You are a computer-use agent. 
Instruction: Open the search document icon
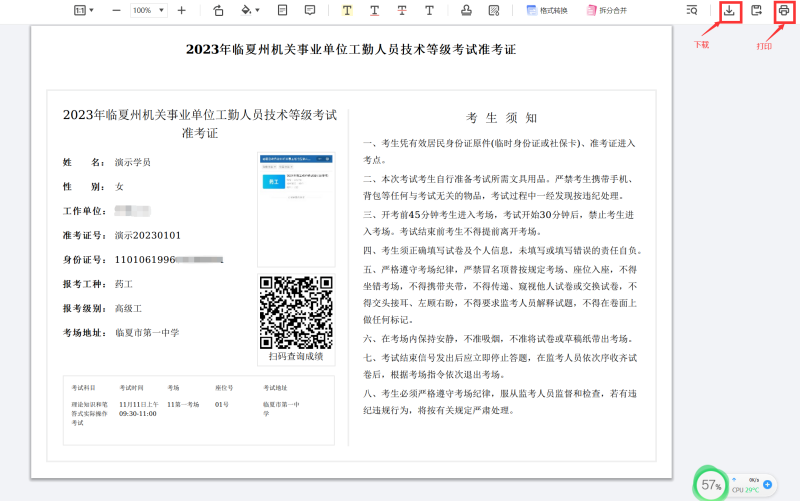pyautogui.click(x=692, y=11)
